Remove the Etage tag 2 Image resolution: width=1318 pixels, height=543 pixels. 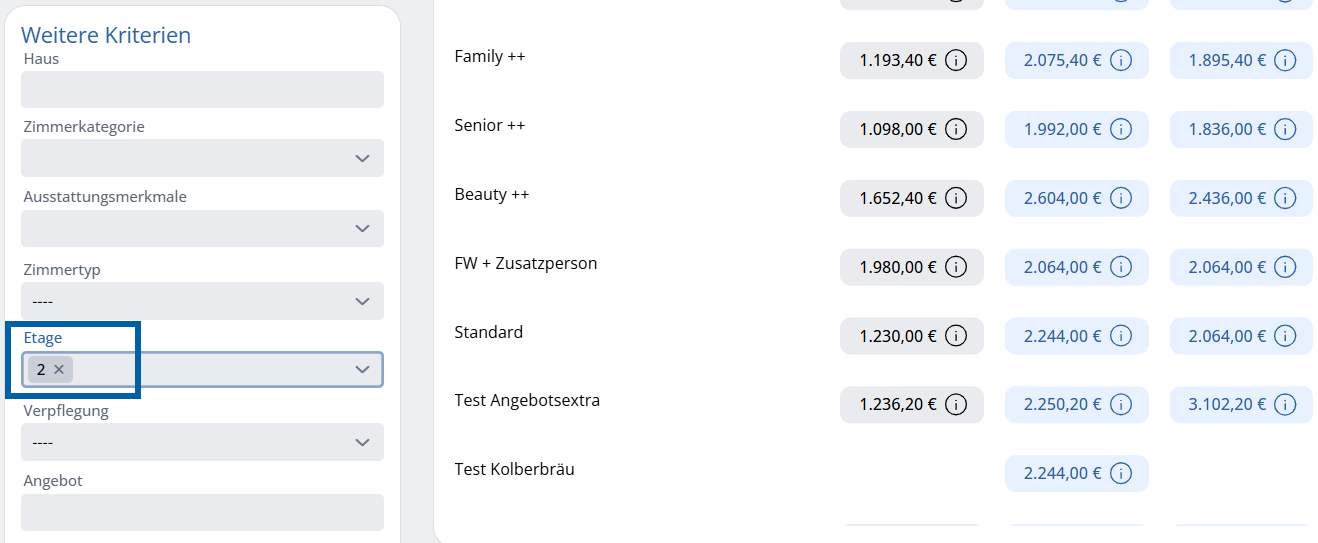tap(59, 370)
